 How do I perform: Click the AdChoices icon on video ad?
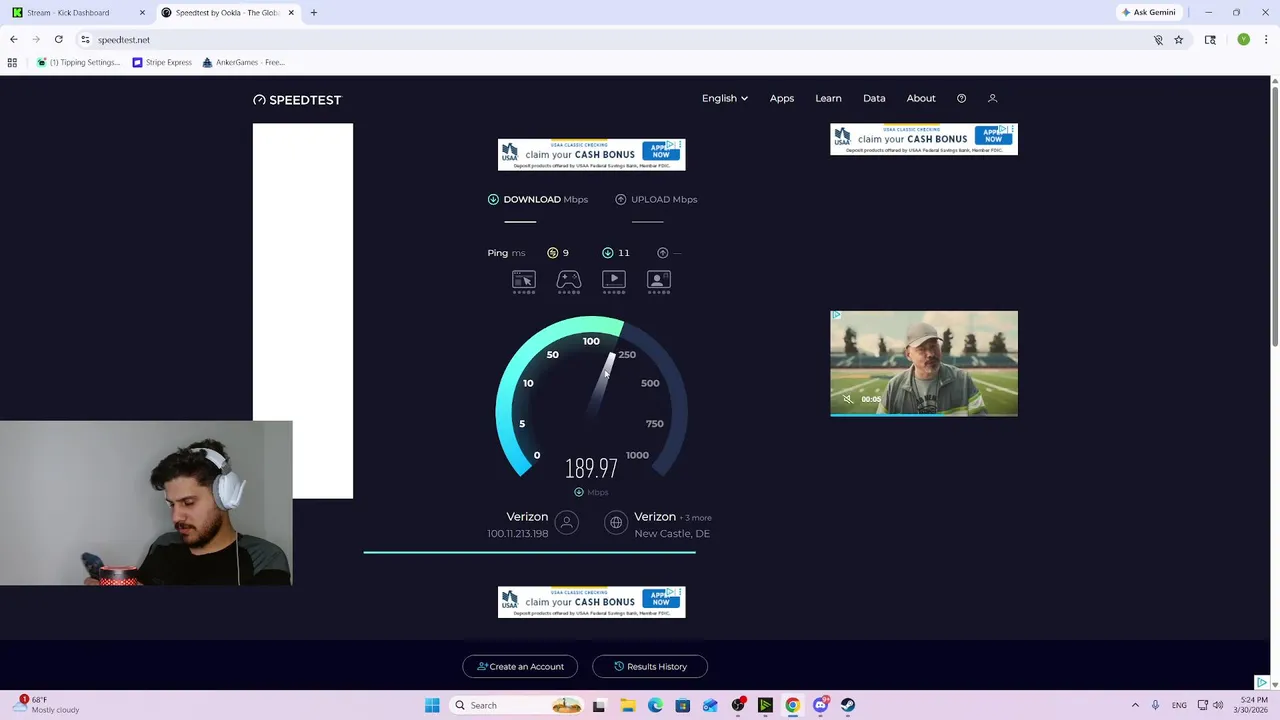[x=836, y=316]
